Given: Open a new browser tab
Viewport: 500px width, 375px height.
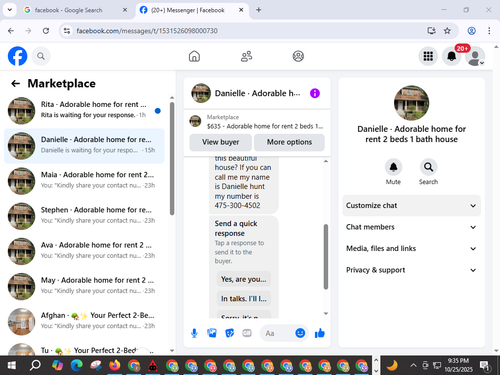Looking at the screenshot, I should click(259, 10).
